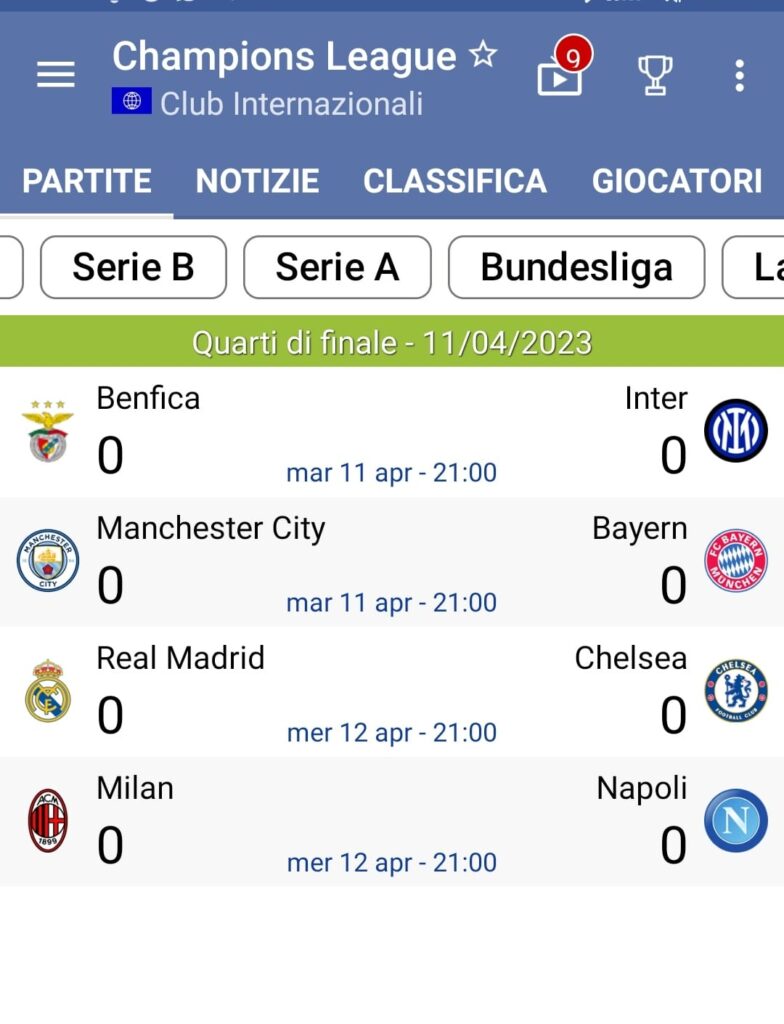This screenshot has width=784, height=1024.
Task: Open the three-dot overflow menu
Action: [x=739, y=75]
